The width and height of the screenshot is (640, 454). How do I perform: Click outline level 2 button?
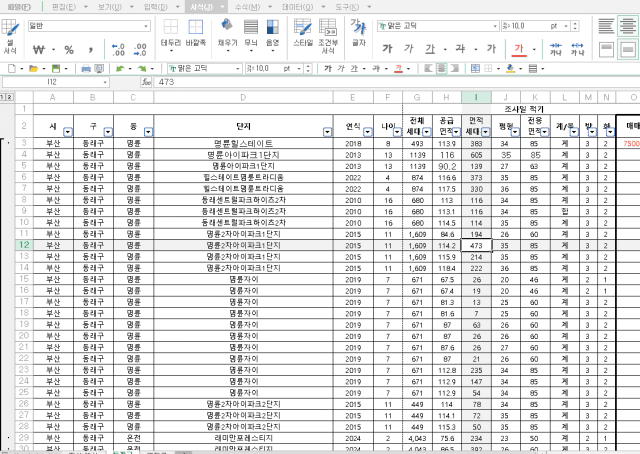click(x=9, y=97)
